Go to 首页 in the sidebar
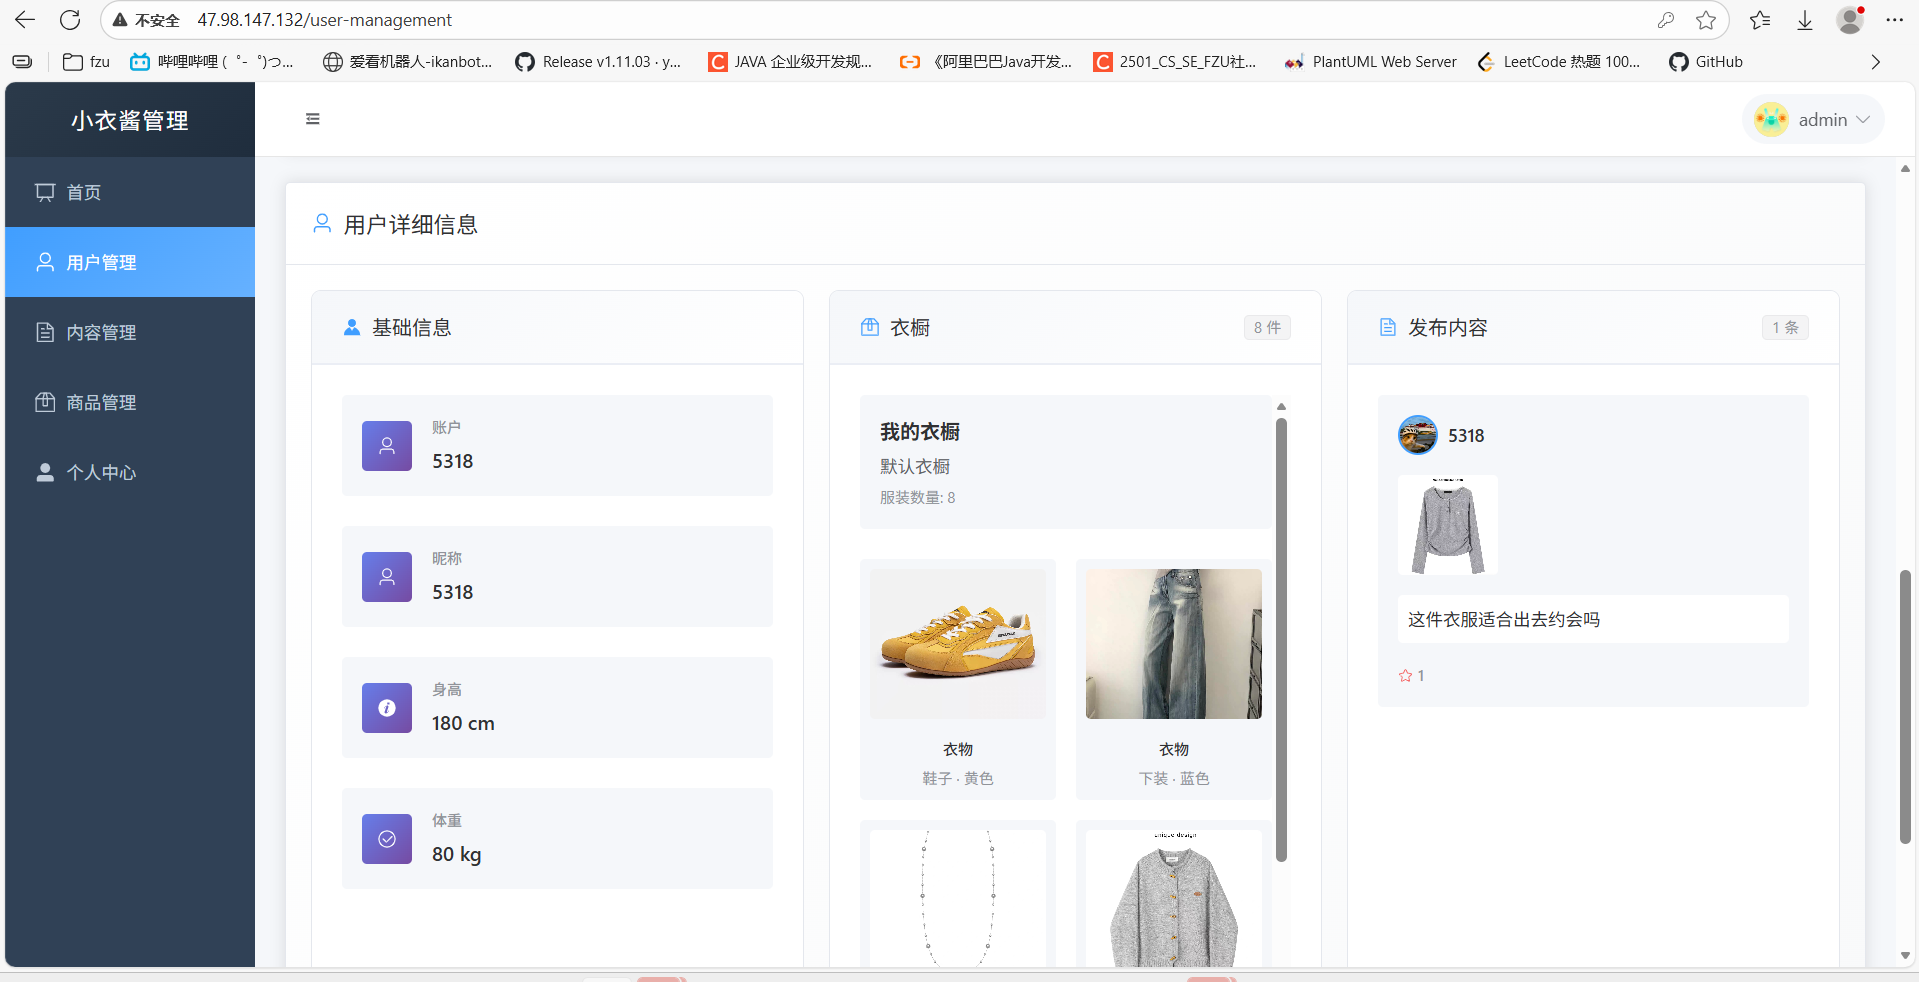 click(x=130, y=192)
